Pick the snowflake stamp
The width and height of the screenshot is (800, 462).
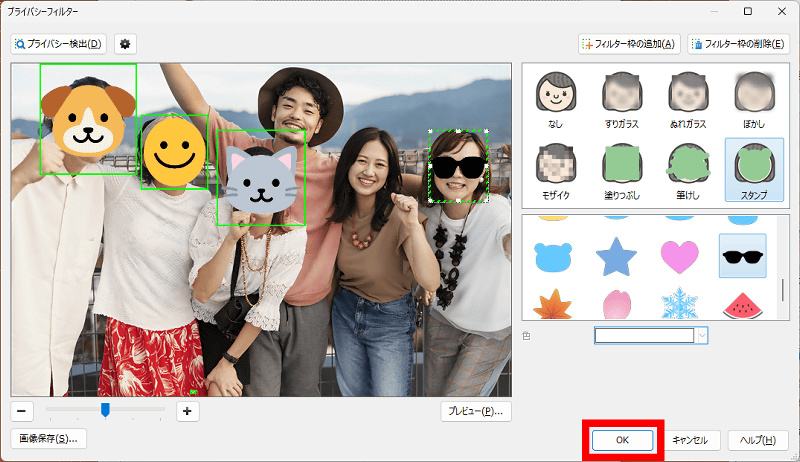679,304
